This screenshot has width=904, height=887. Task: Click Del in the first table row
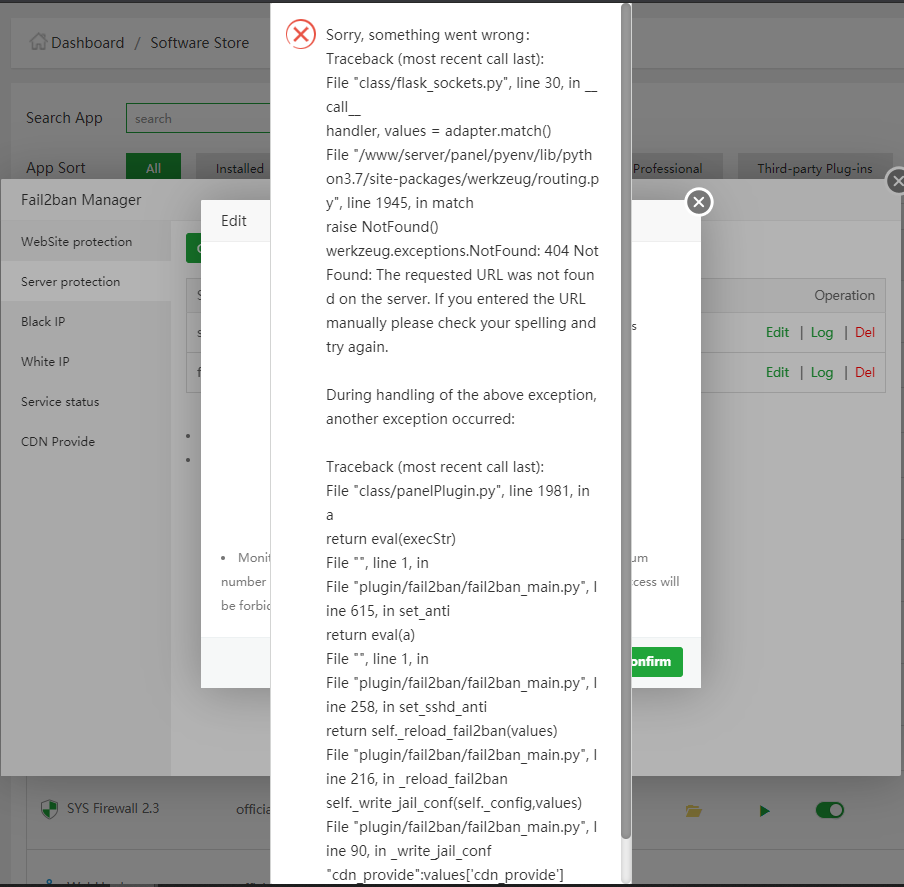865,333
